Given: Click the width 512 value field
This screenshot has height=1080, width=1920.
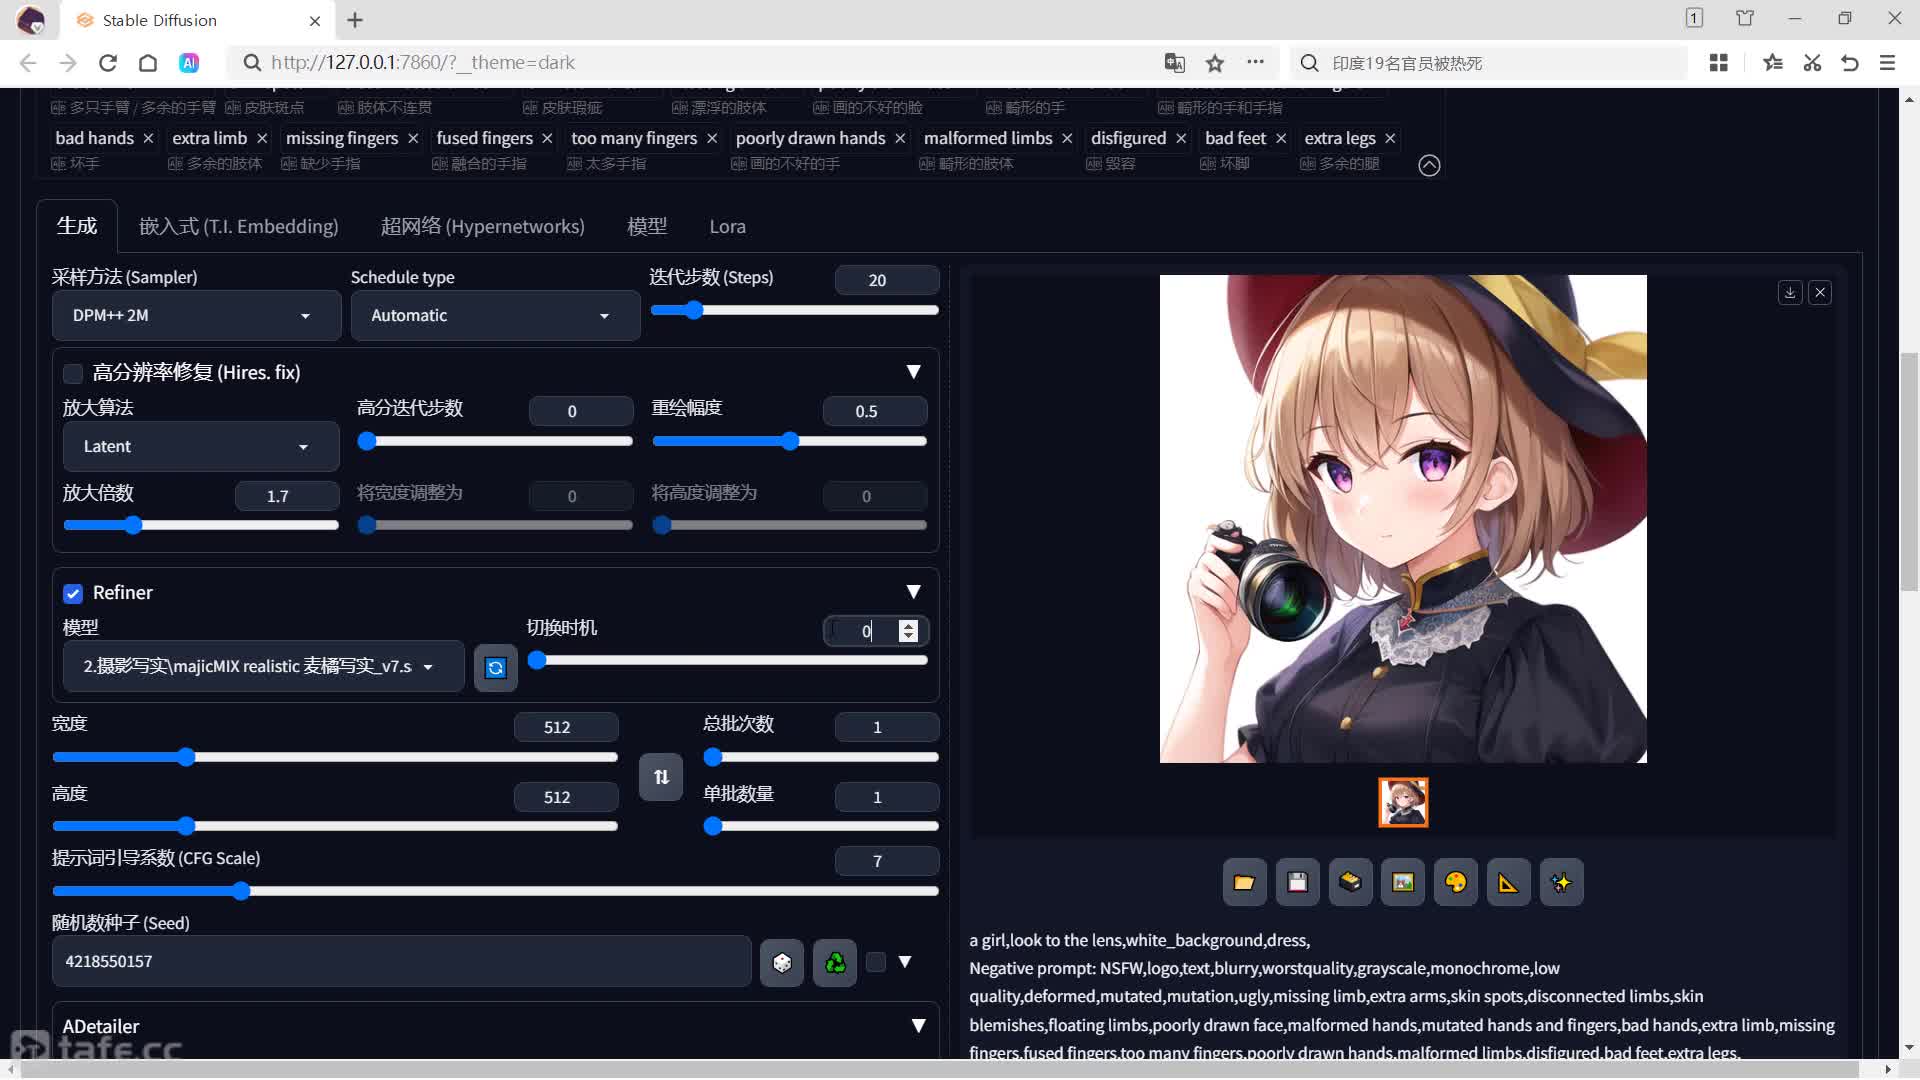Looking at the screenshot, I should pos(566,727).
